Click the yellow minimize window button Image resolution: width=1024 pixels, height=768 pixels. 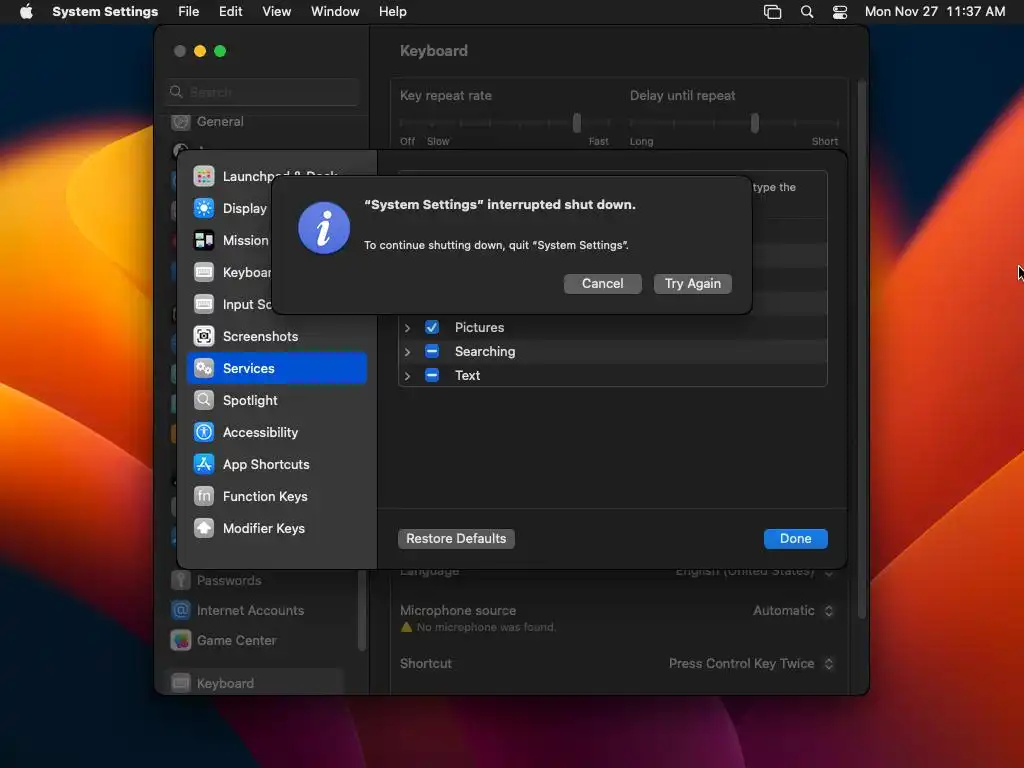click(200, 51)
